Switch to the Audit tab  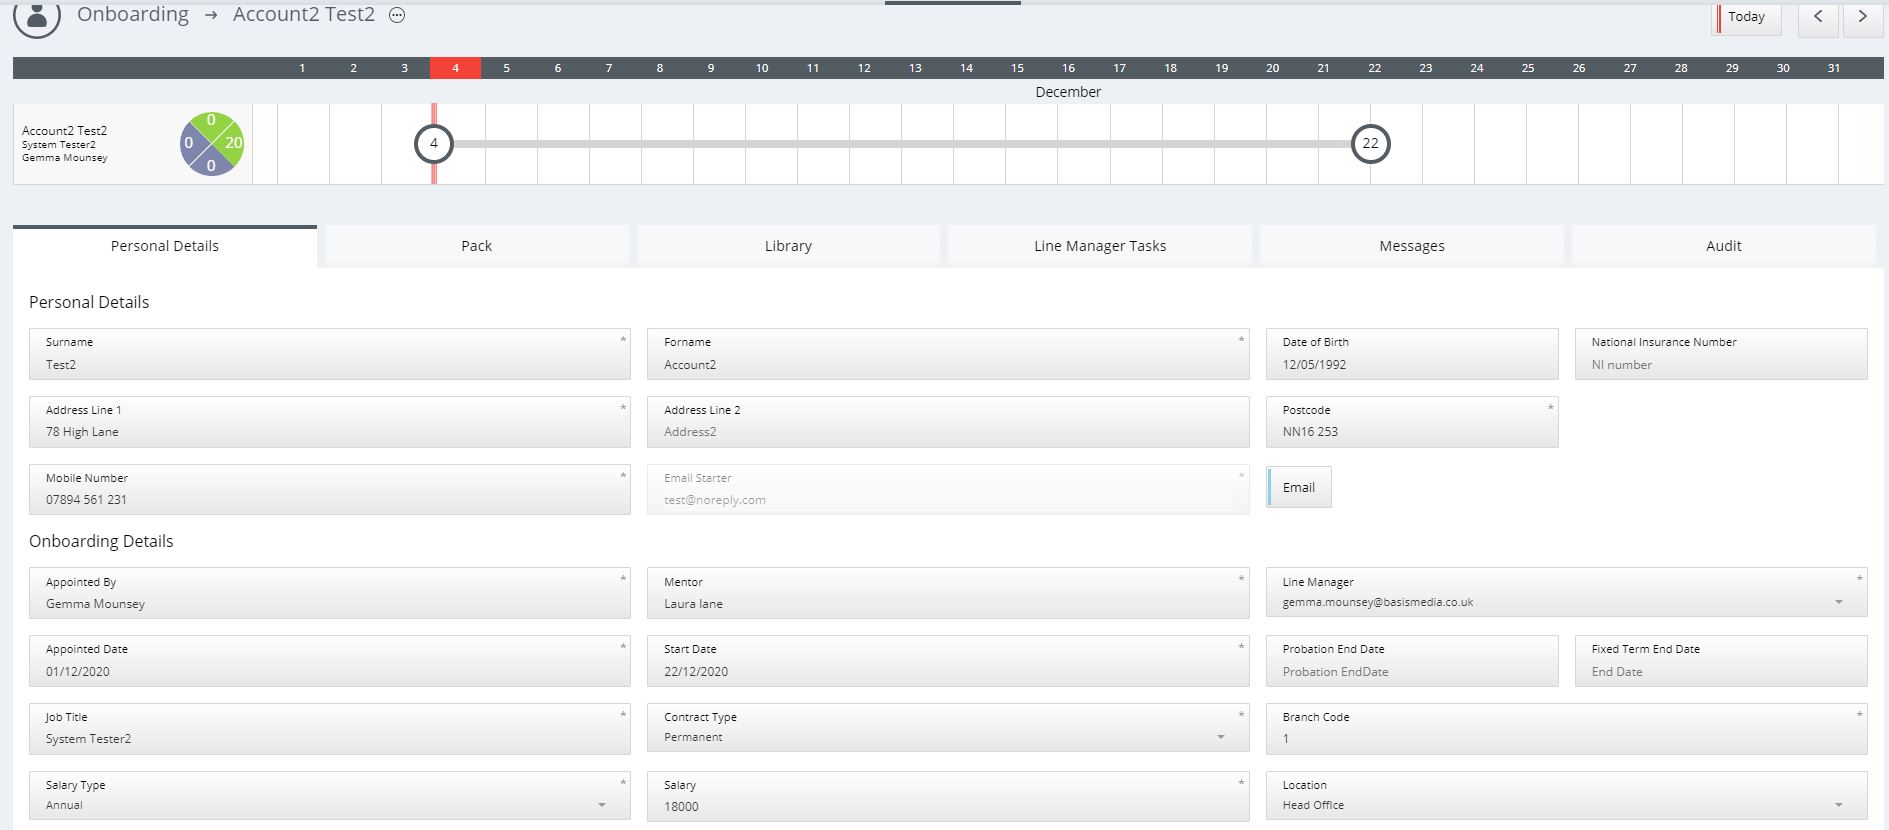pyautogui.click(x=1723, y=246)
